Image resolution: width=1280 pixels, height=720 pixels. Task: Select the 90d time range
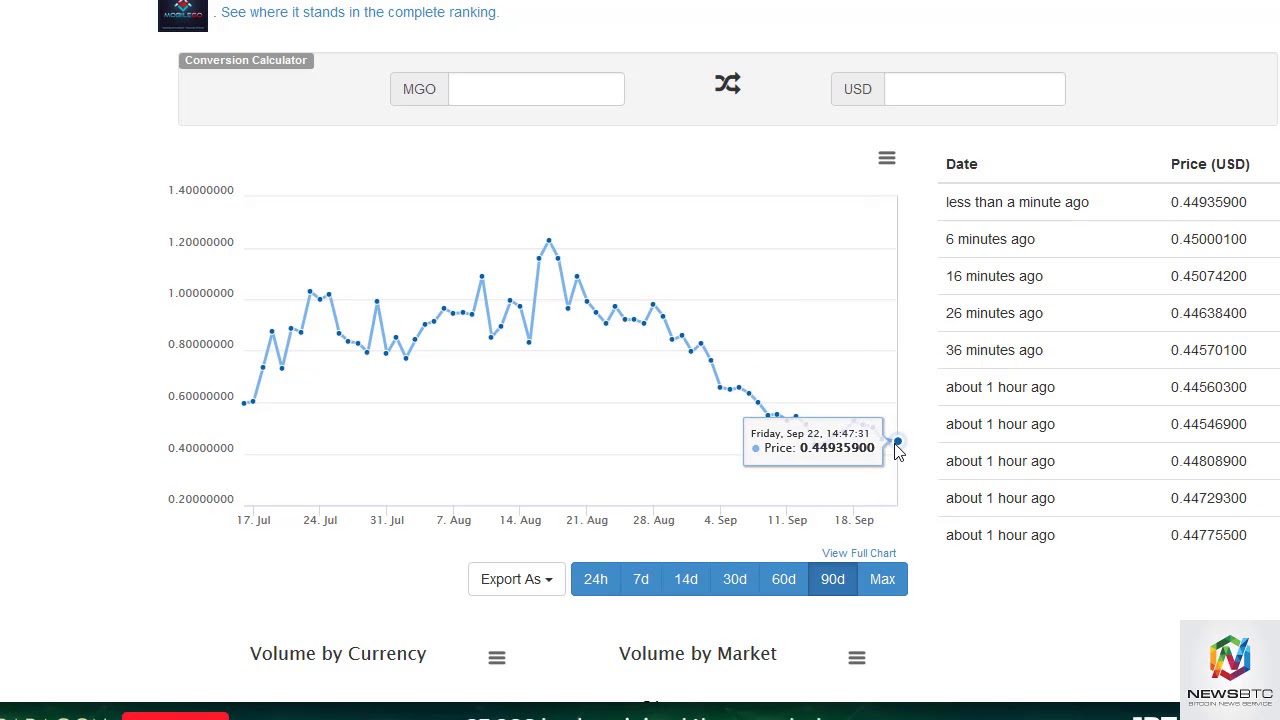pos(833,579)
